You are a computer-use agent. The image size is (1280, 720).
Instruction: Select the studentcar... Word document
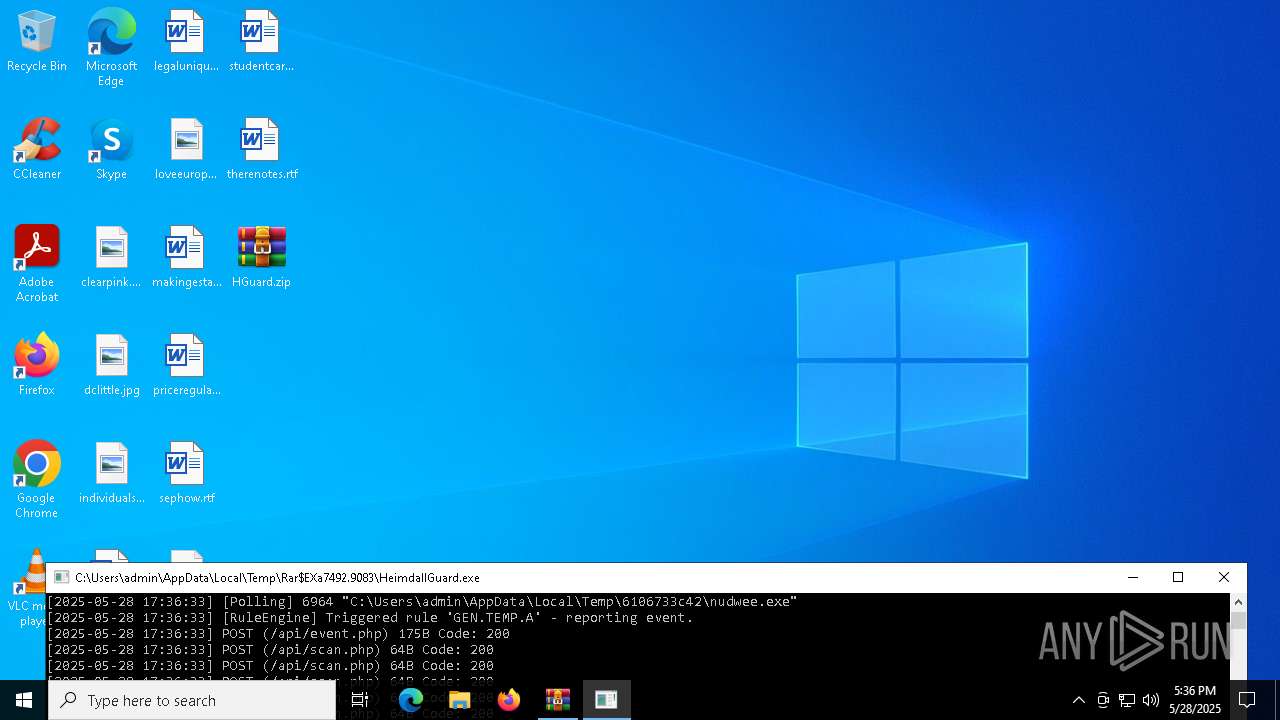tap(261, 42)
